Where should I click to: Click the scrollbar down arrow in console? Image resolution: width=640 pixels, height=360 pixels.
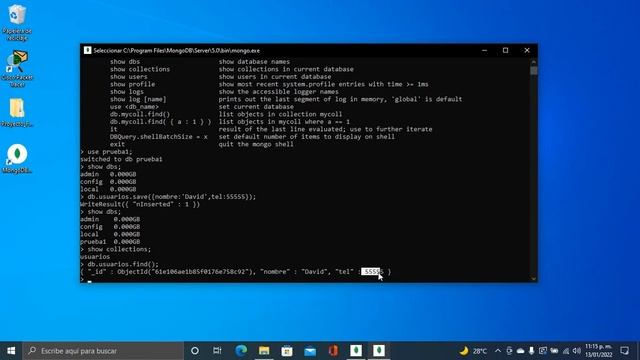533,278
